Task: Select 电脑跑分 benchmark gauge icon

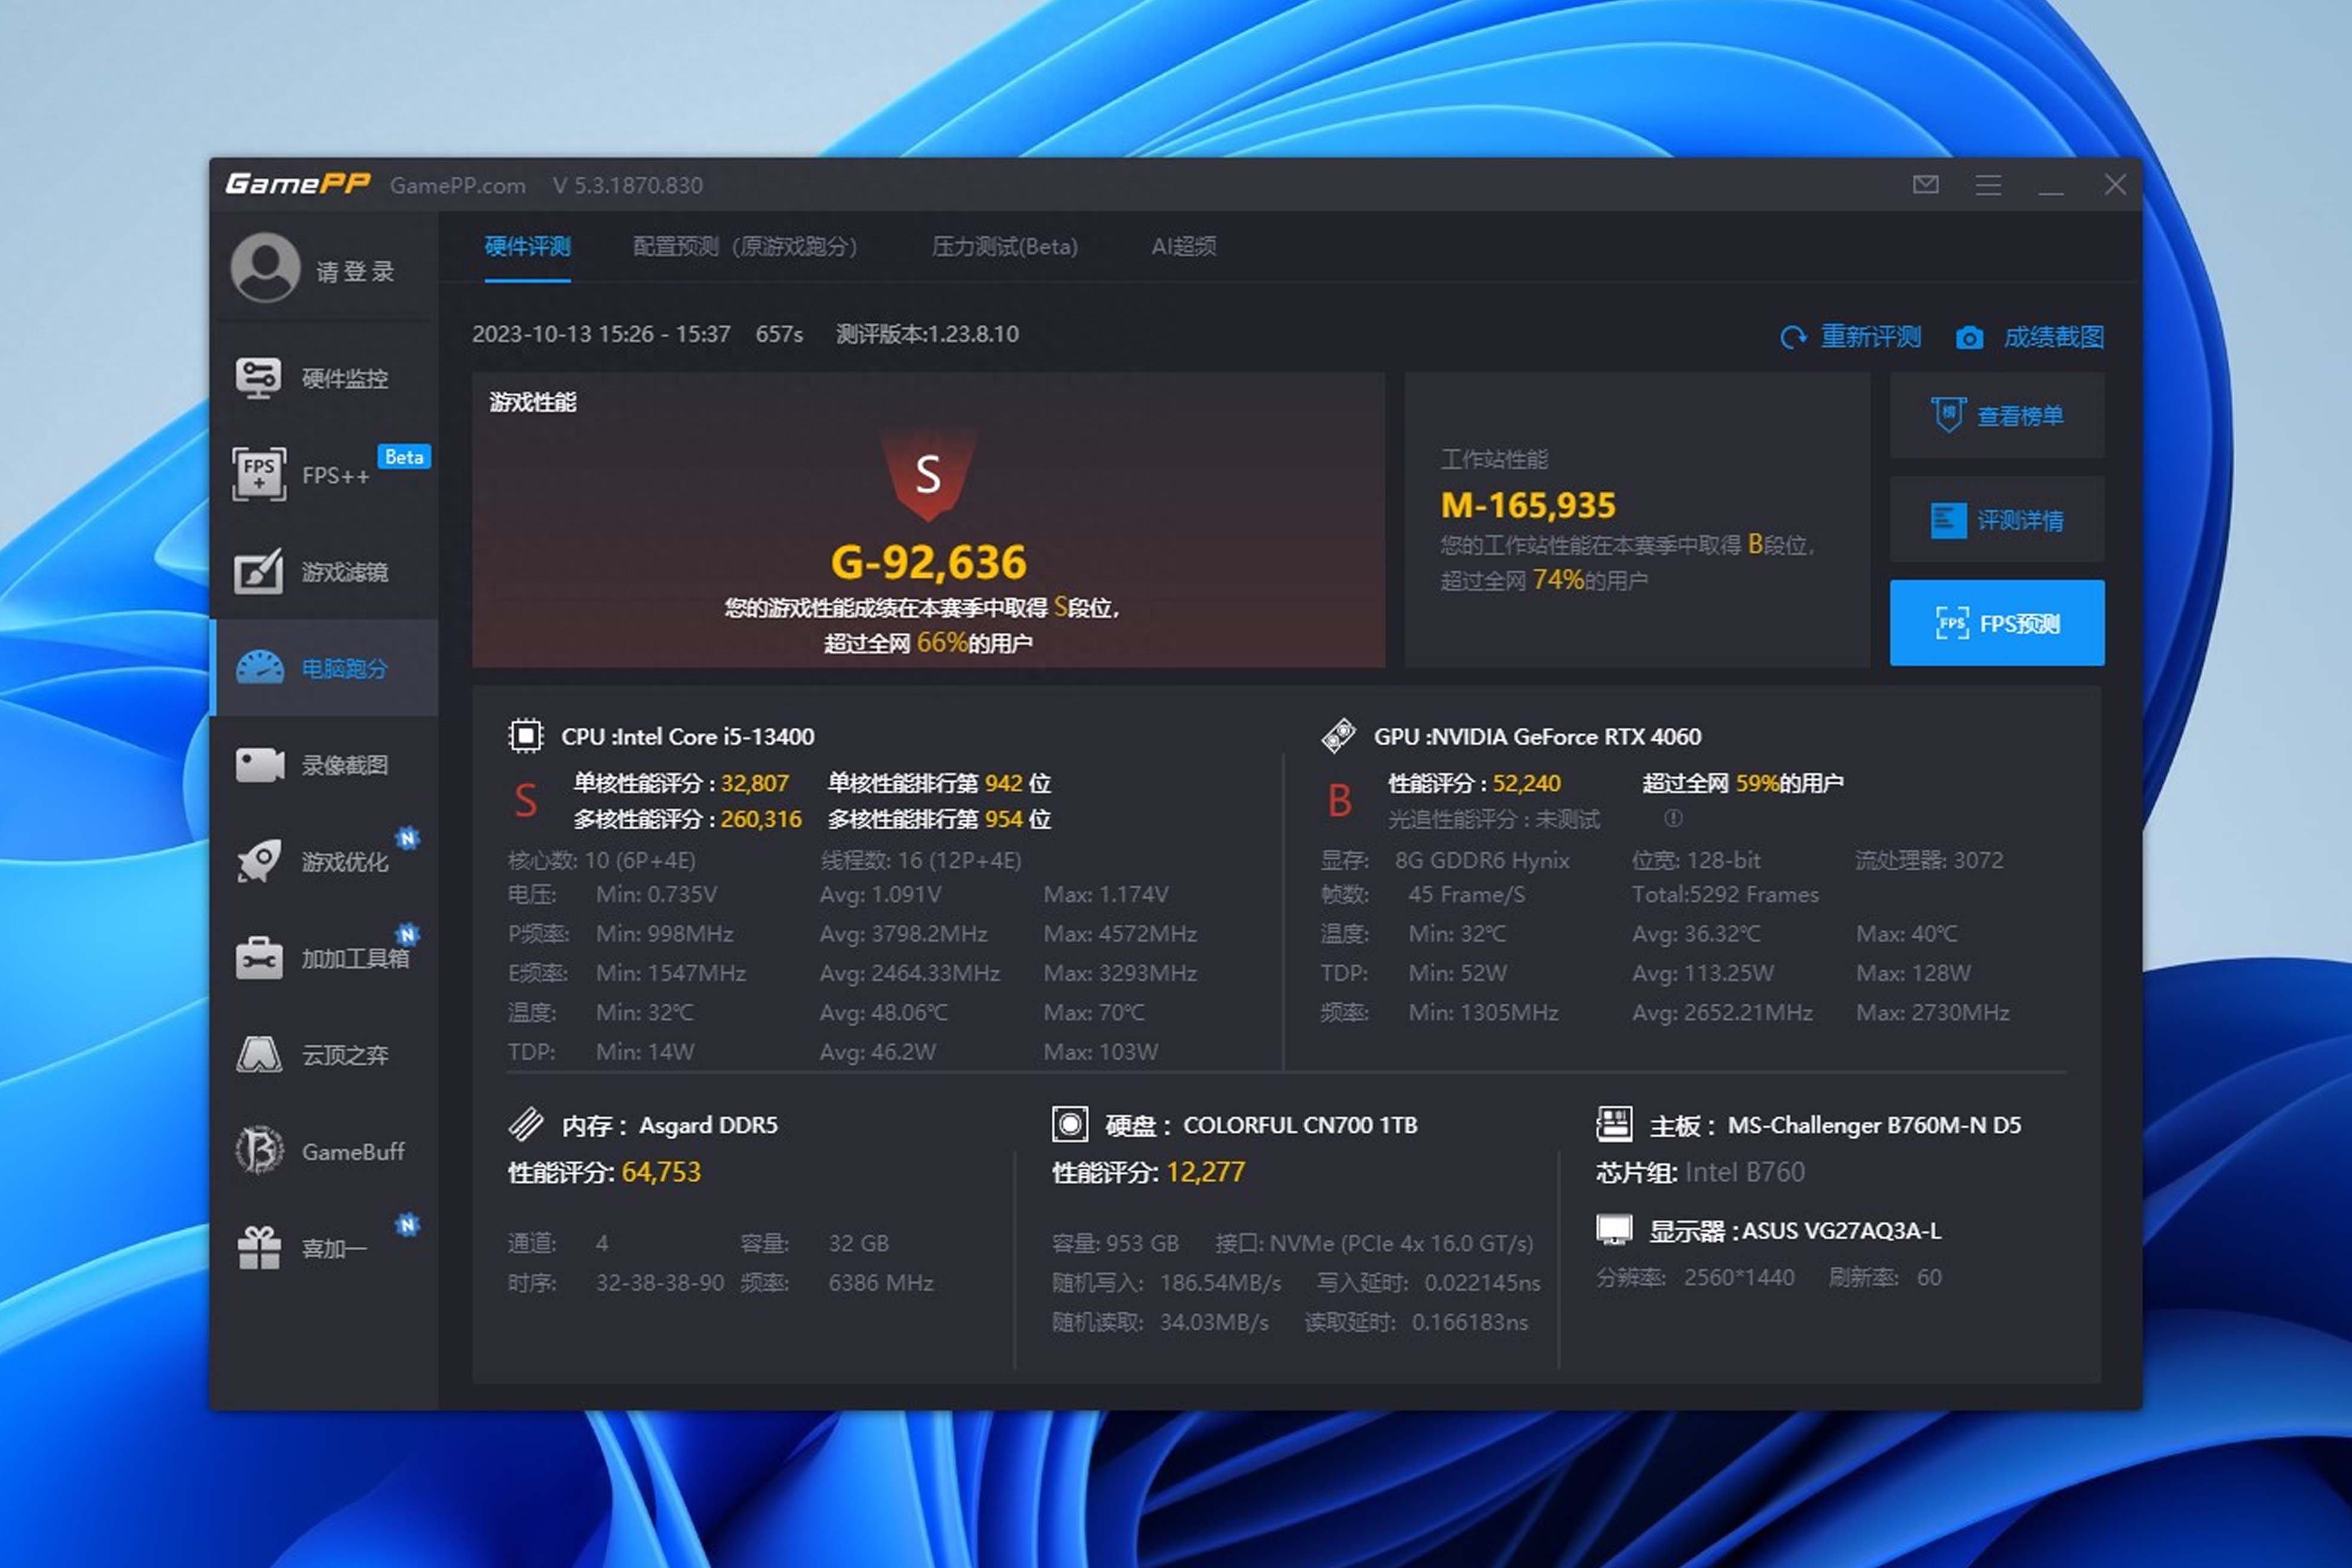Action: tap(260, 667)
